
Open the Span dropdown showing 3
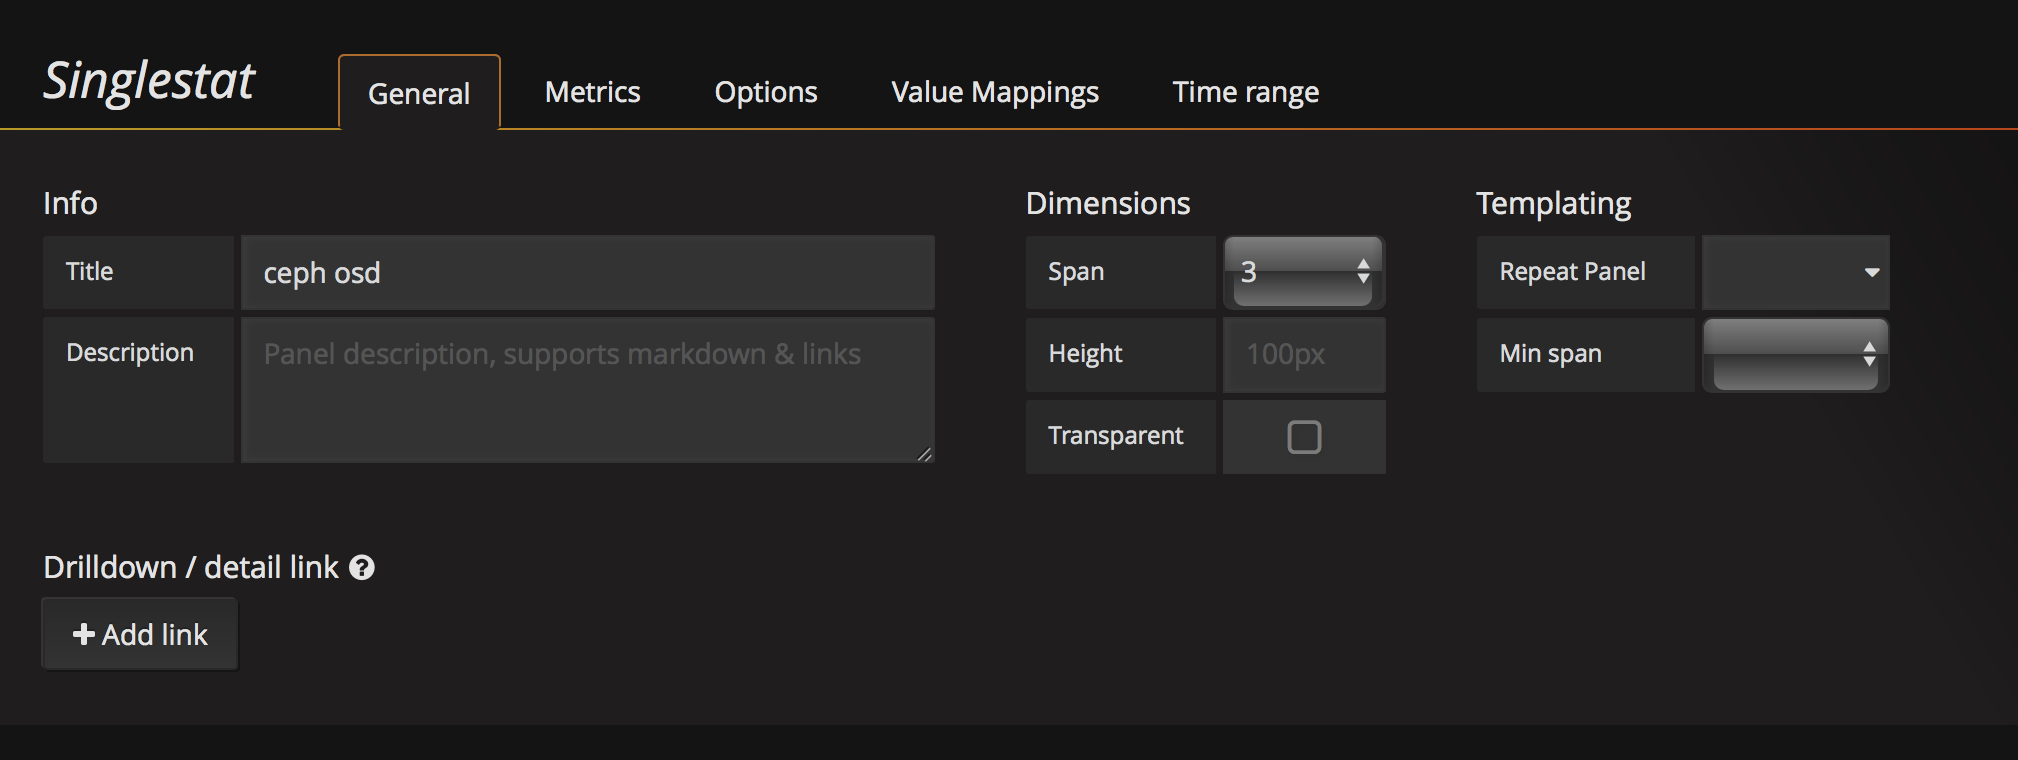[x=1304, y=272]
